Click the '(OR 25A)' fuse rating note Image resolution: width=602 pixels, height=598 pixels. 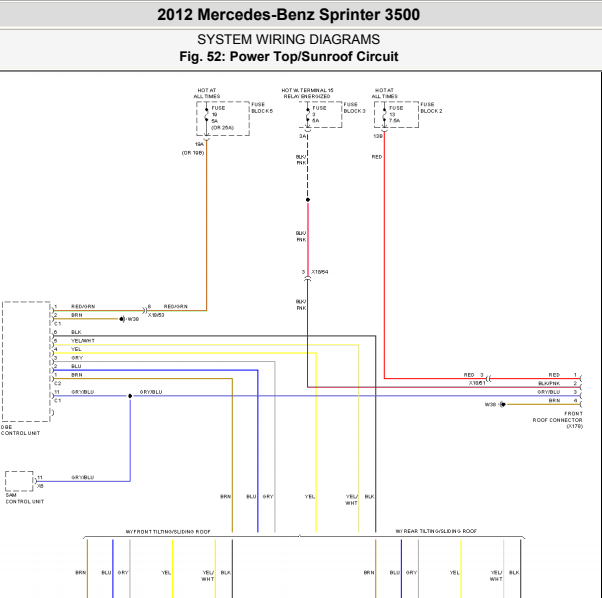pos(222,127)
